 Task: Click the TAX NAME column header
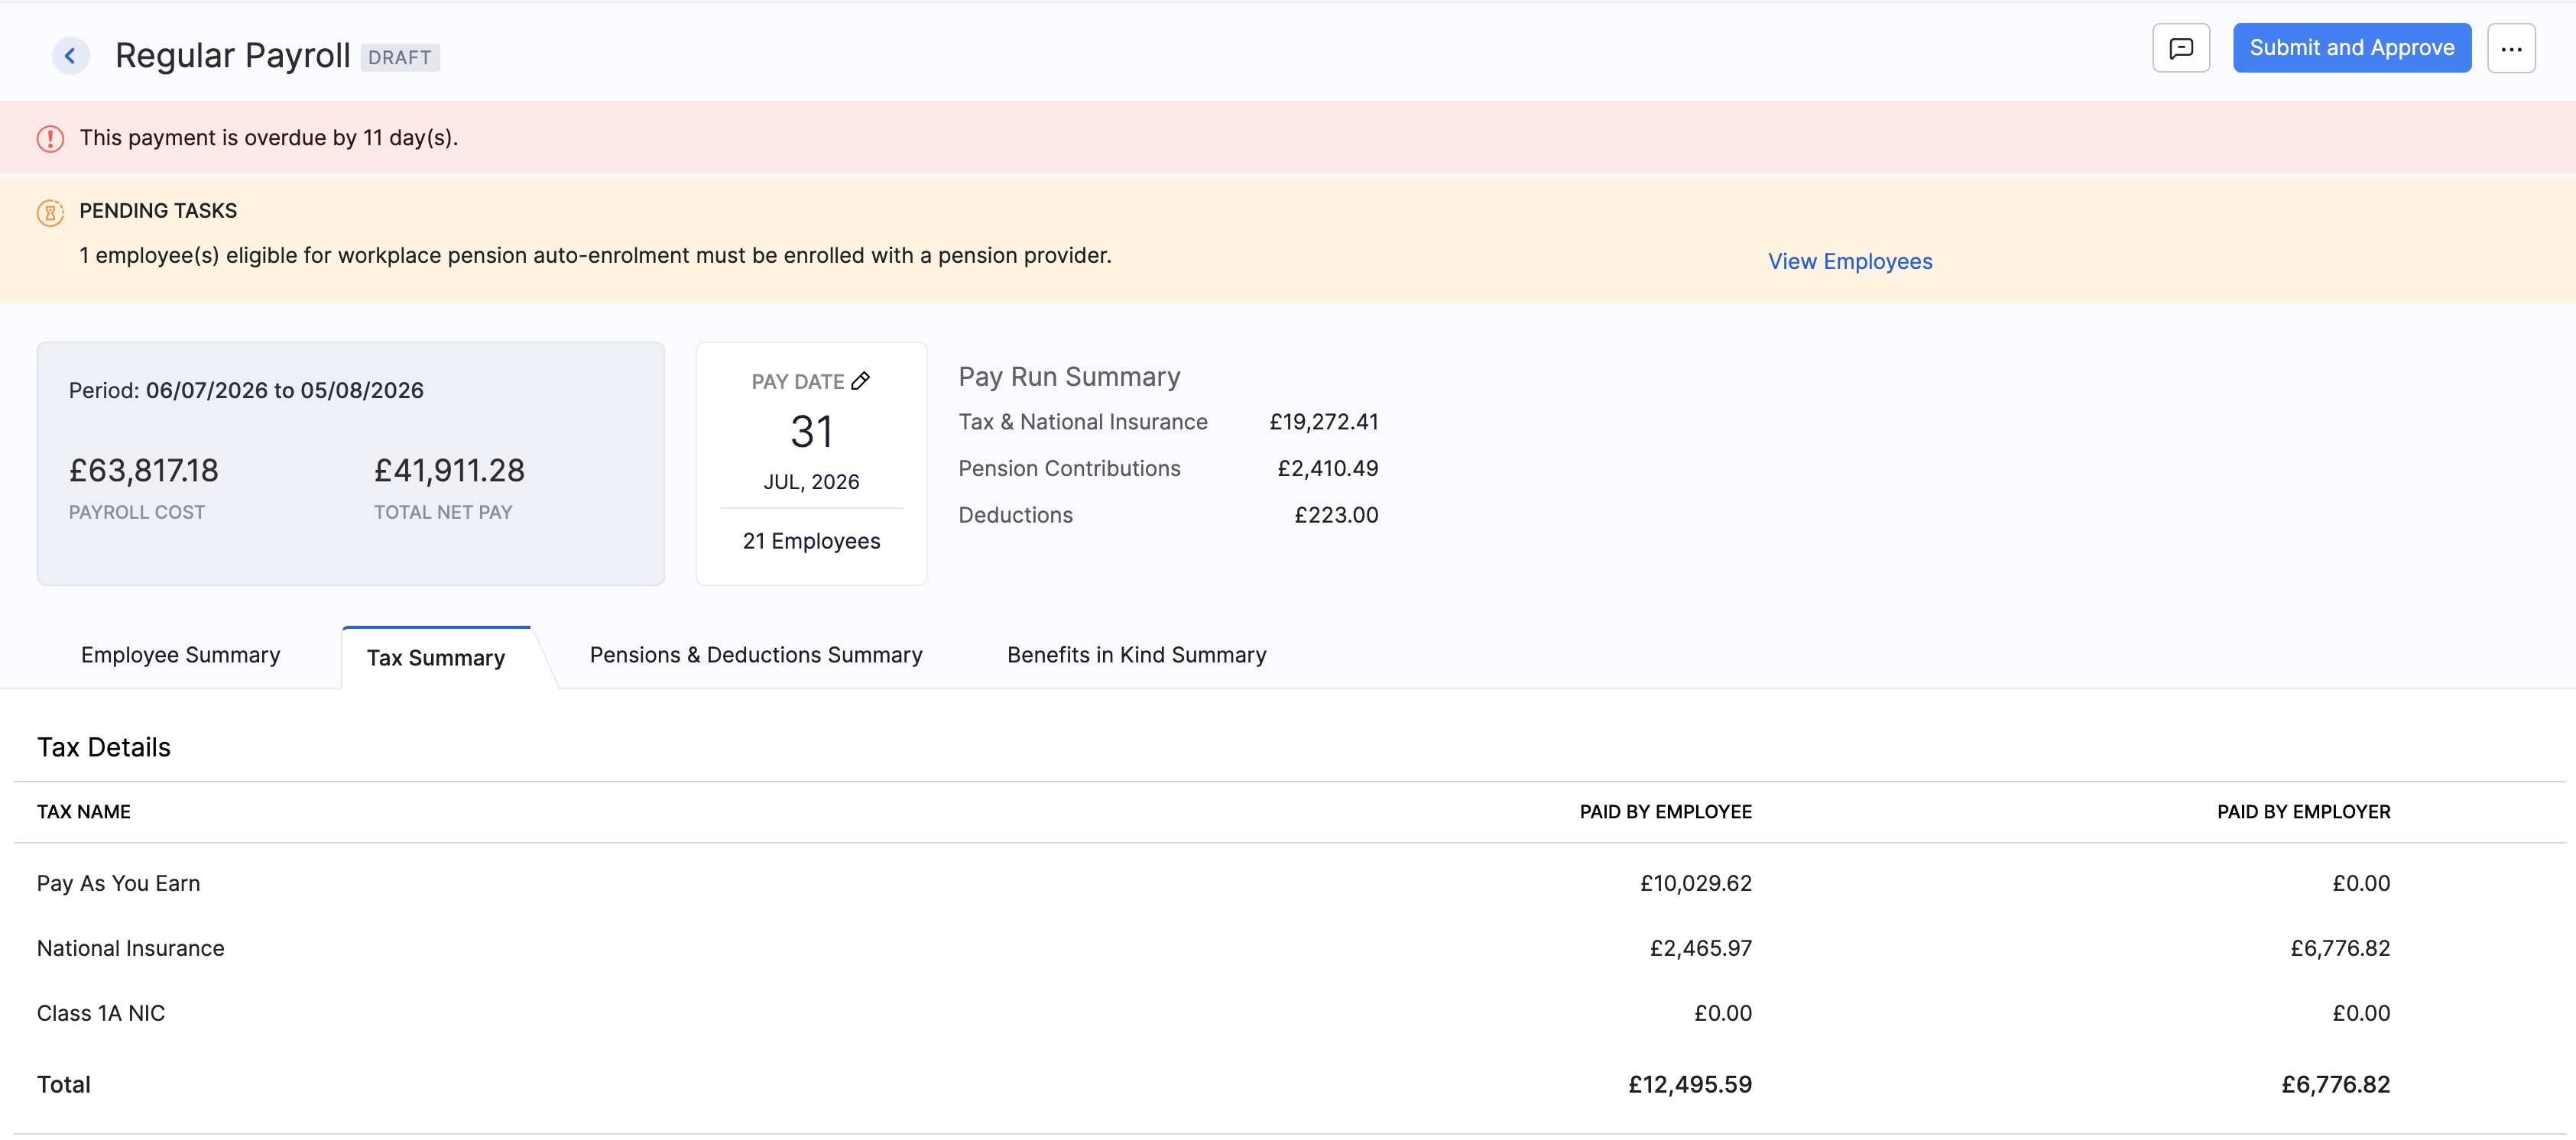pos(84,812)
